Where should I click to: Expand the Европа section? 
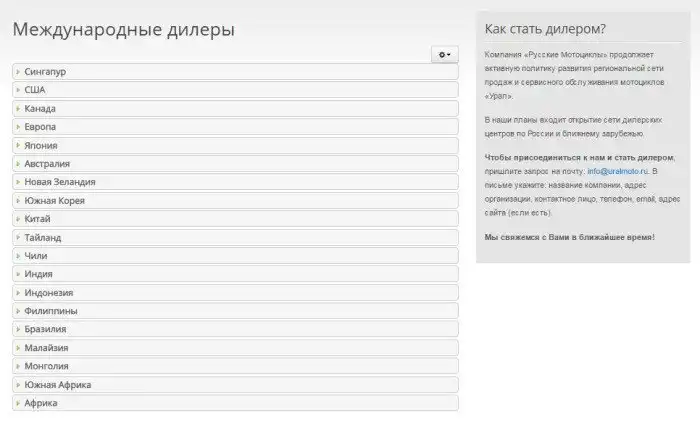click(40, 127)
